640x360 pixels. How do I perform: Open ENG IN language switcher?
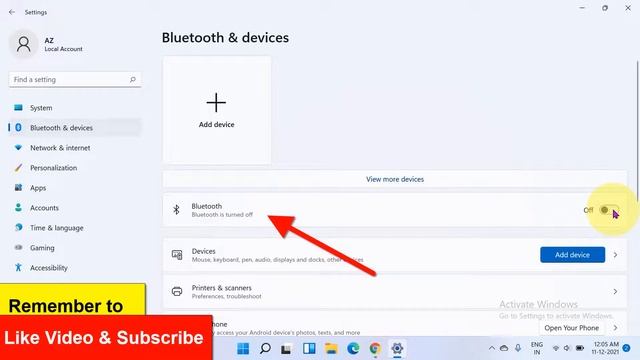point(537,348)
